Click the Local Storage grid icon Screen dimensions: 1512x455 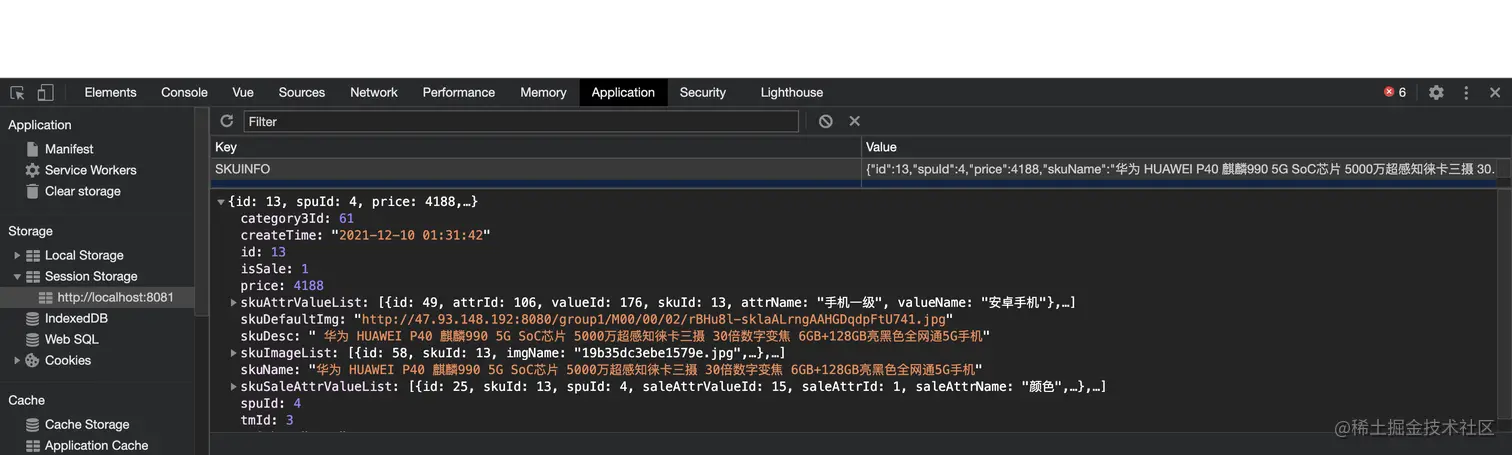coord(33,255)
